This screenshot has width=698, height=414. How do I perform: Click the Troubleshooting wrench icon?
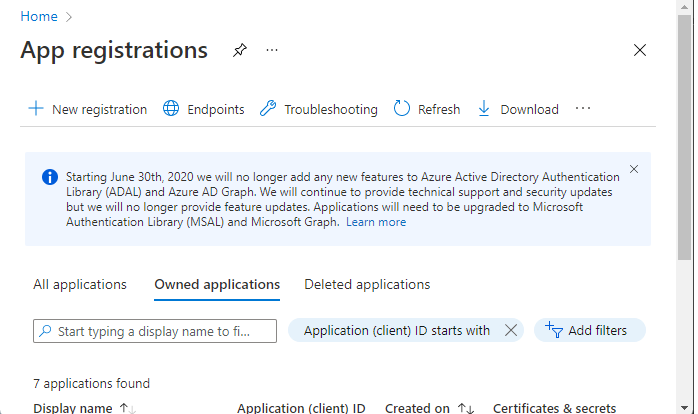click(x=268, y=108)
